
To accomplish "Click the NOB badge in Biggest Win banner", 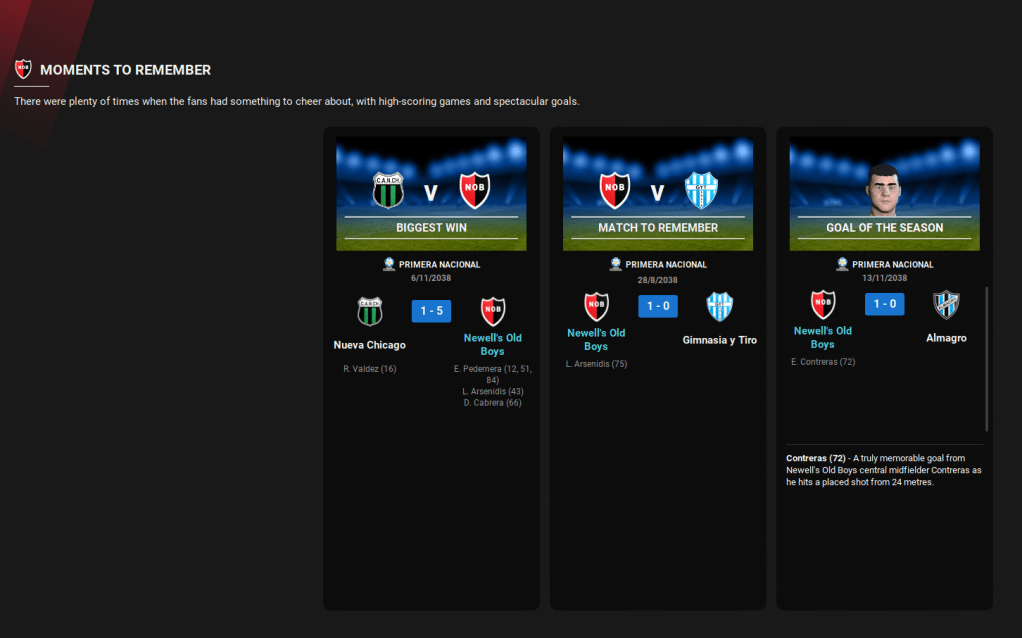I will coord(474,190).
